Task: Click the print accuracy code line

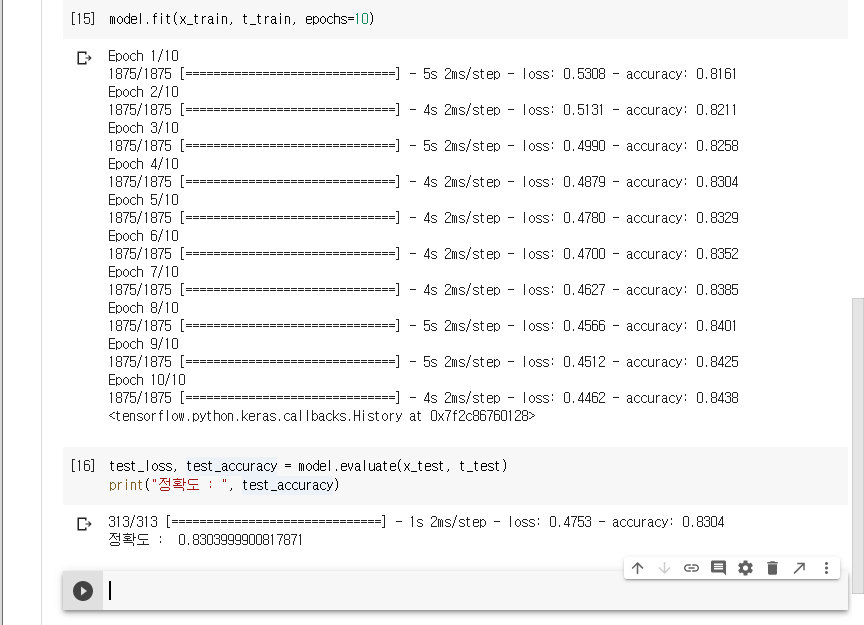Action: tap(224, 485)
